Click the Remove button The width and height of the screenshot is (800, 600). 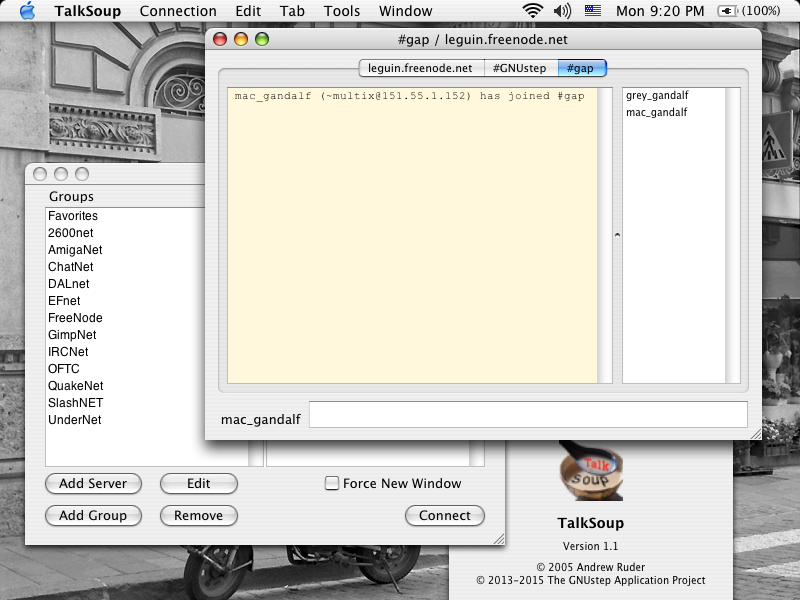[x=198, y=515]
